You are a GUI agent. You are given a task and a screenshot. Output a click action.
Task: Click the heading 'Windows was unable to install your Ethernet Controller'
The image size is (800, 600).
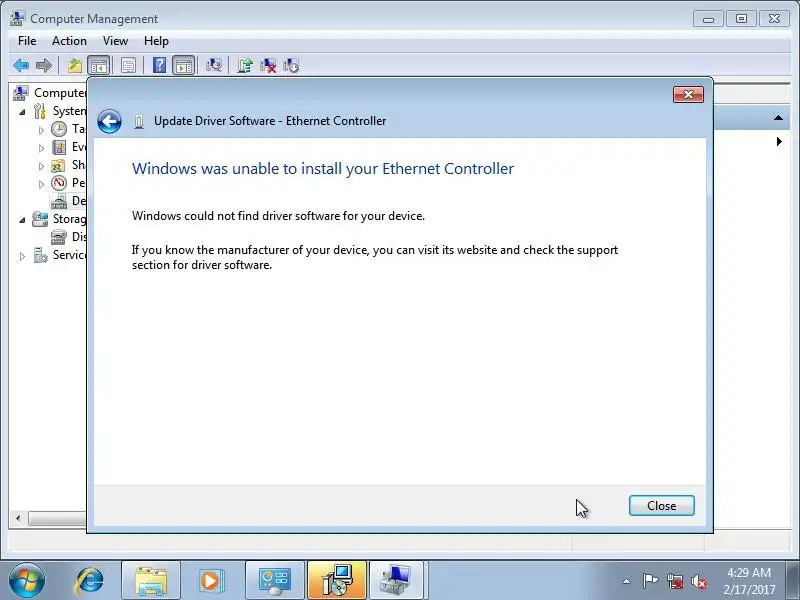(323, 168)
